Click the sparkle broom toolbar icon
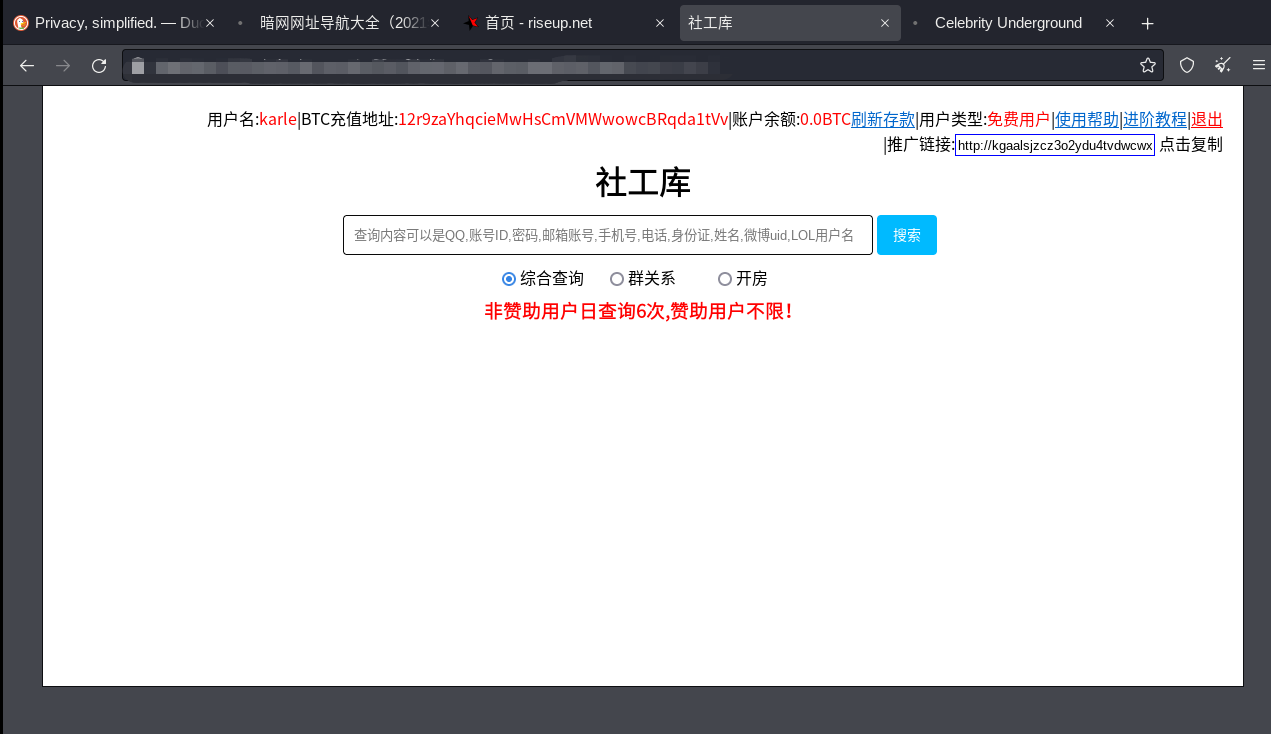The height and width of the screenshot is (734, 1271). pyautogui.click(x=1223, y=65)
